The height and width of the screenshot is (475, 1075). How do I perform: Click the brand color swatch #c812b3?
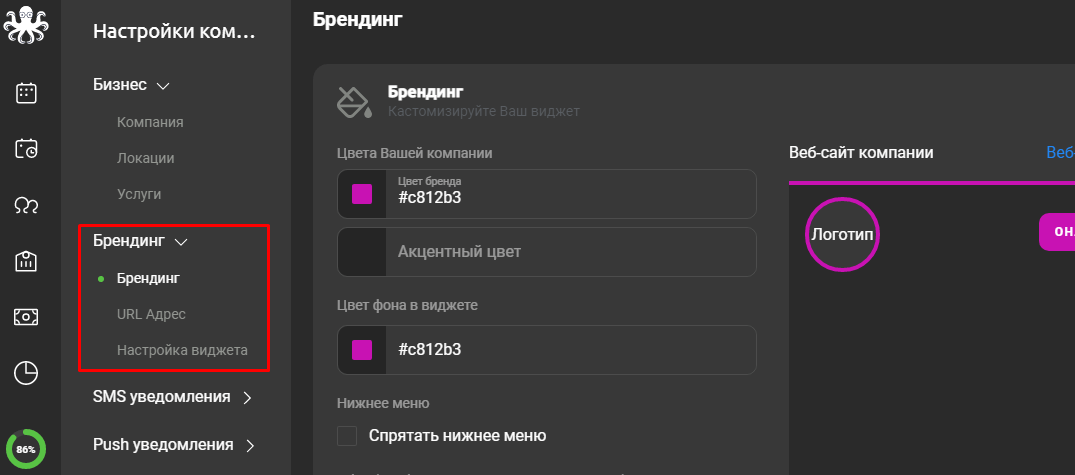pos(362,194)
